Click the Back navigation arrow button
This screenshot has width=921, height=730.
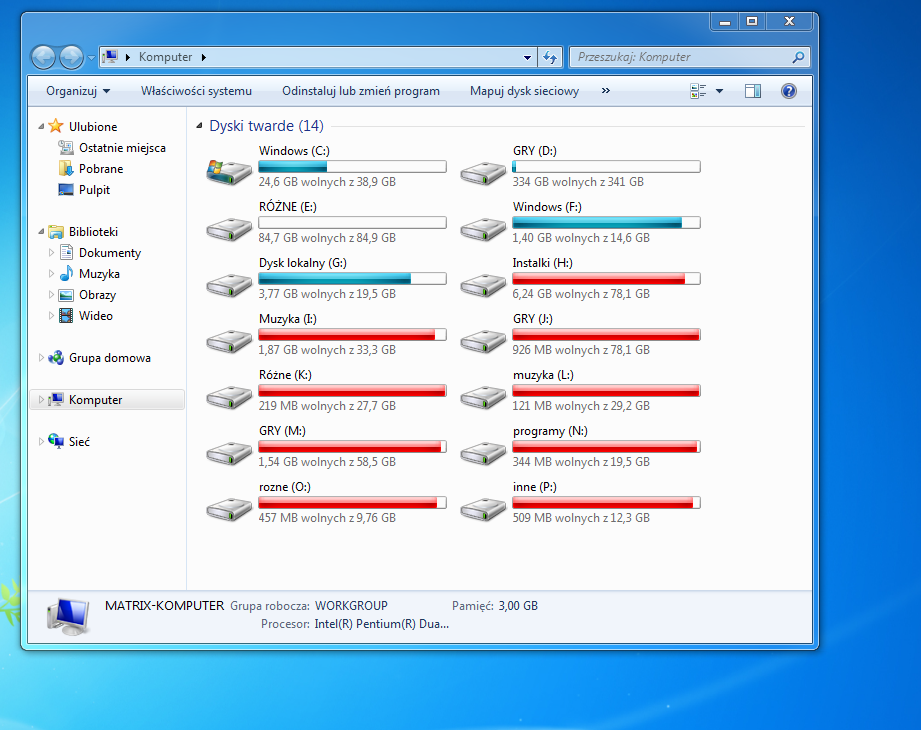pos(43,58)
